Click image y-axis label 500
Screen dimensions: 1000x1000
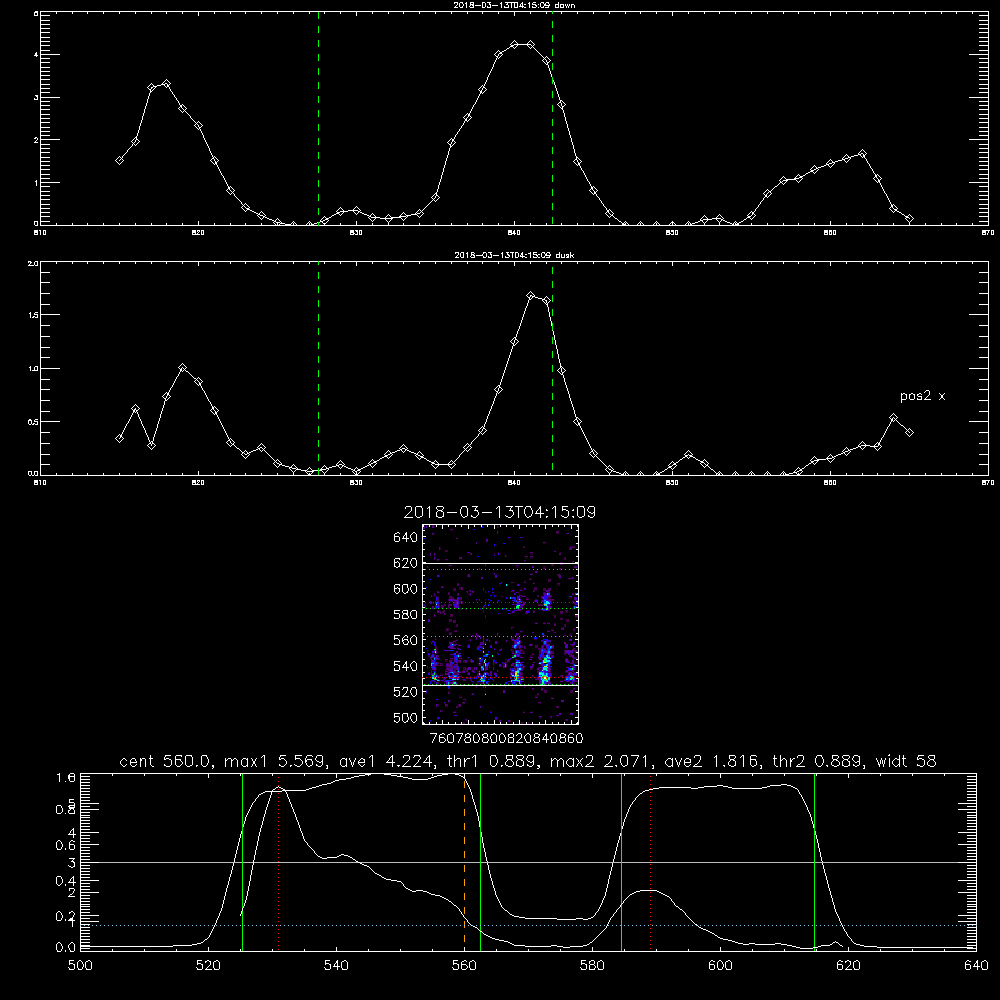[406, 718]
